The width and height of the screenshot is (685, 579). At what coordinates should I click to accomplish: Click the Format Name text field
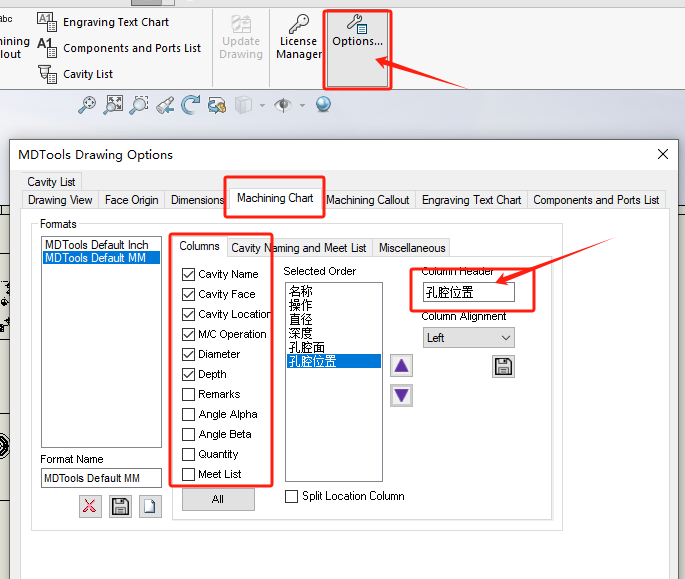tap(101, 478)
